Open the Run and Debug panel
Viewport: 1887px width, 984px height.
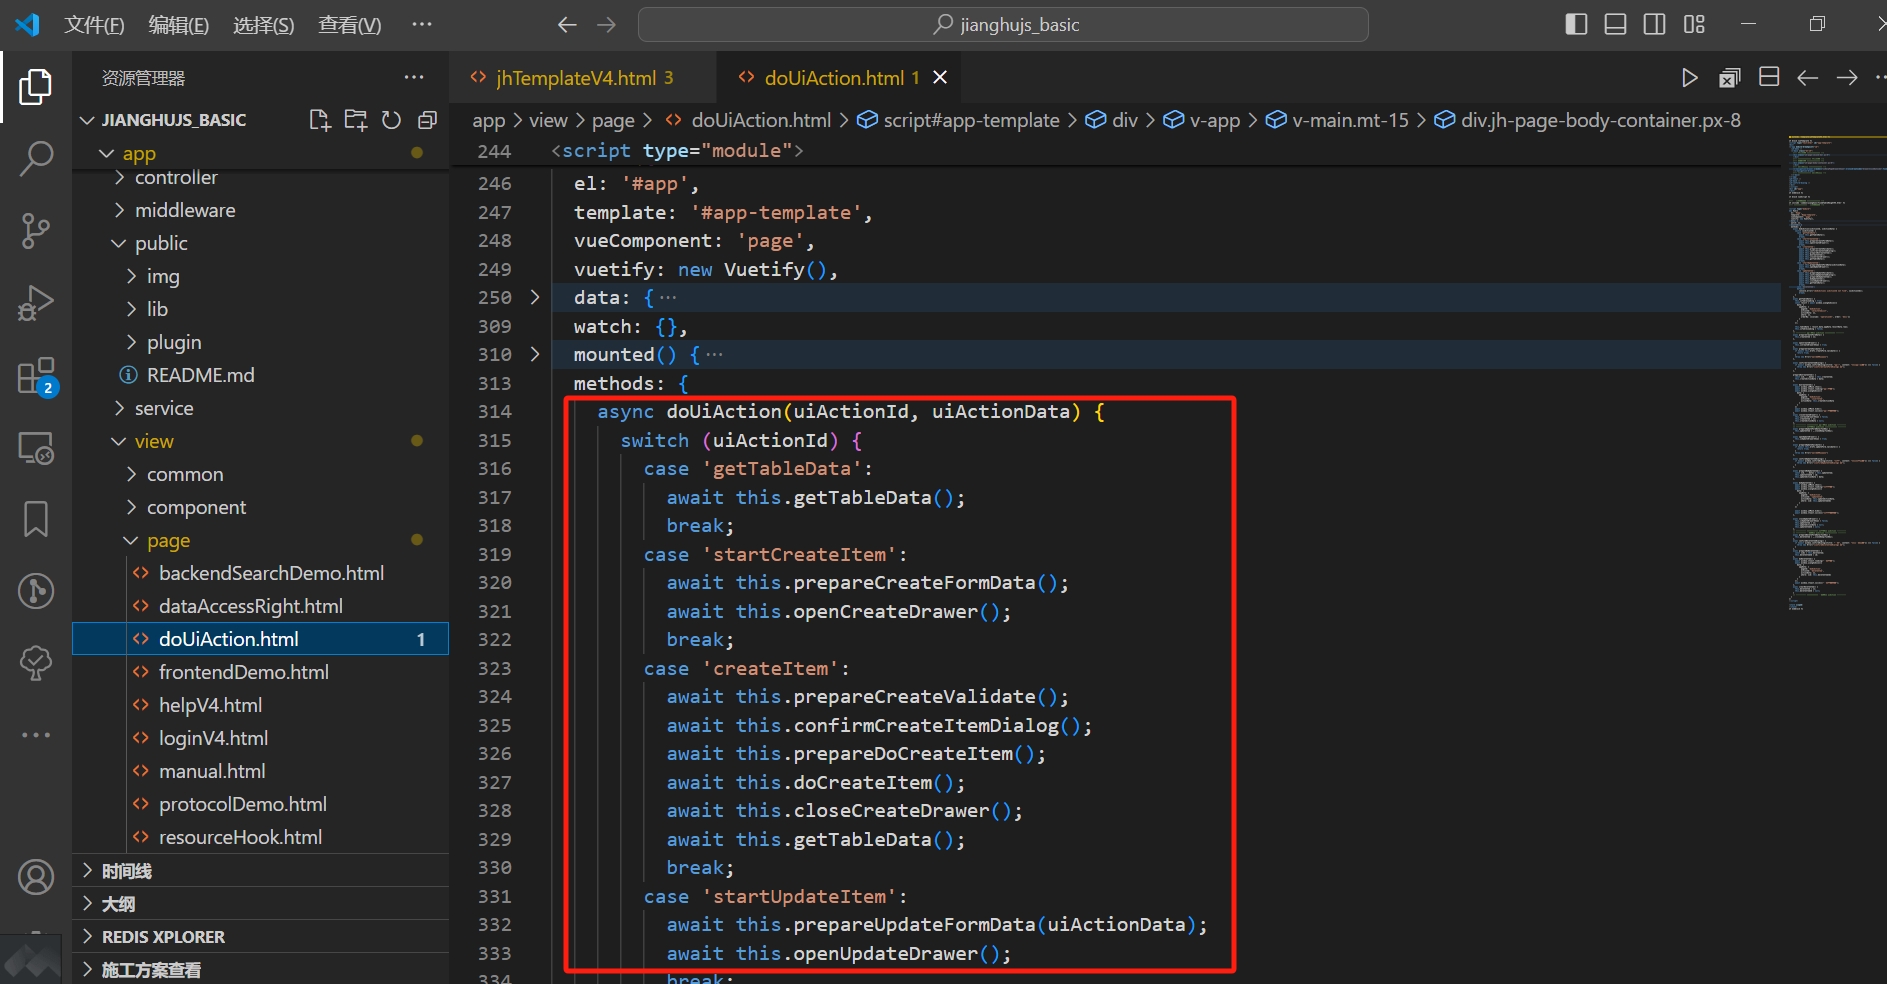click(x=36, y=302)
